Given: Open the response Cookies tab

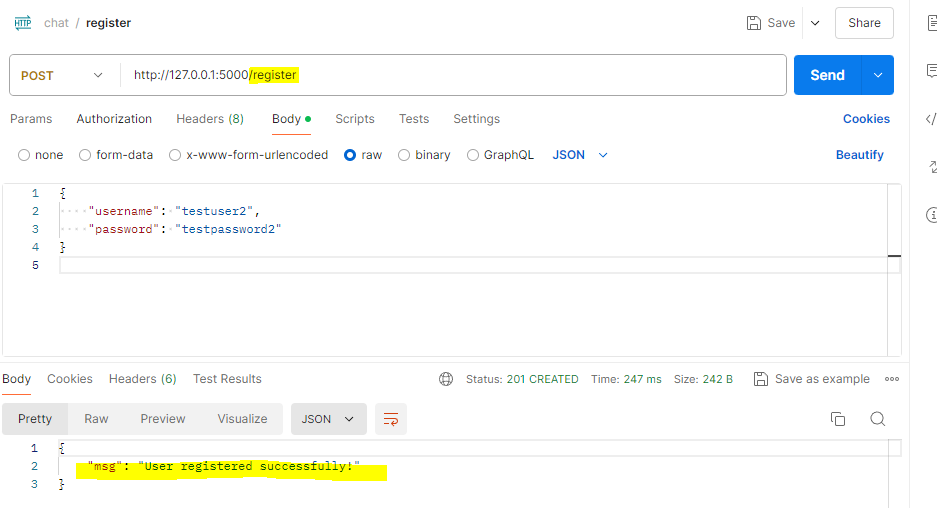Looking at the screenshot, I should coord(70,379).
